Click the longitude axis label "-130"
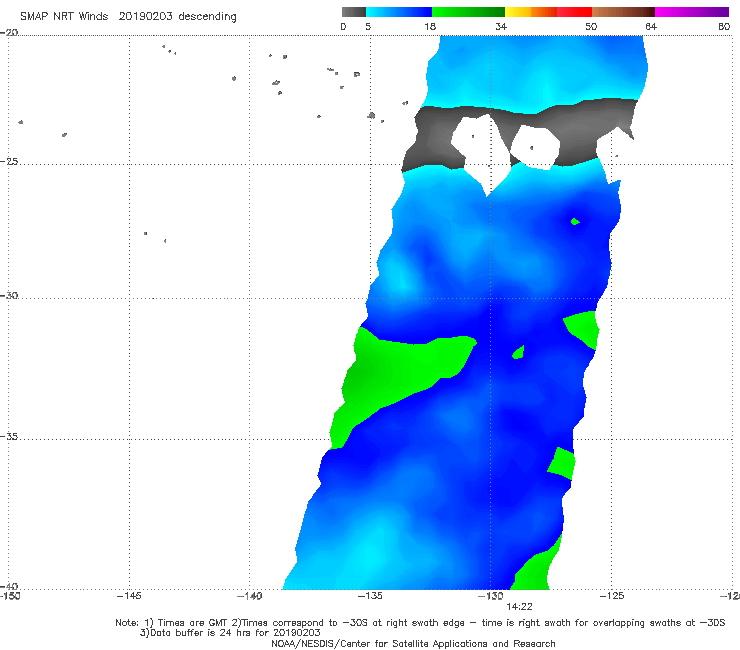 [491, 596]
